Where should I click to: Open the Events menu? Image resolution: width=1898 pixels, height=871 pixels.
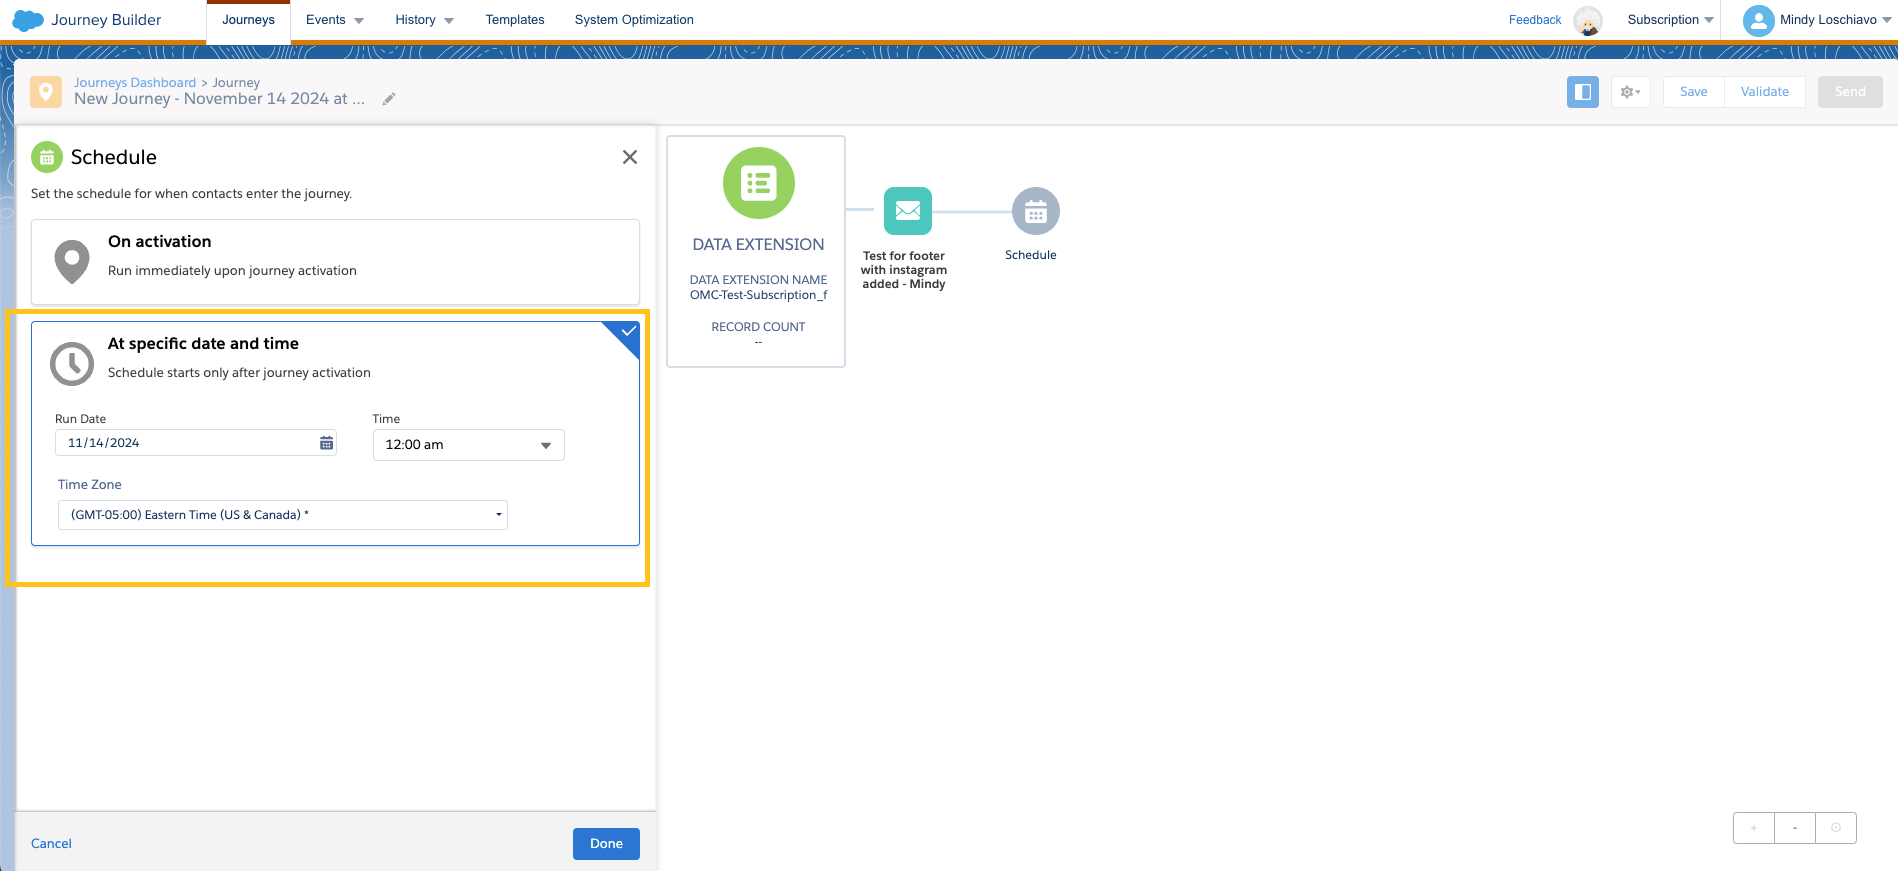click(334, 20)
